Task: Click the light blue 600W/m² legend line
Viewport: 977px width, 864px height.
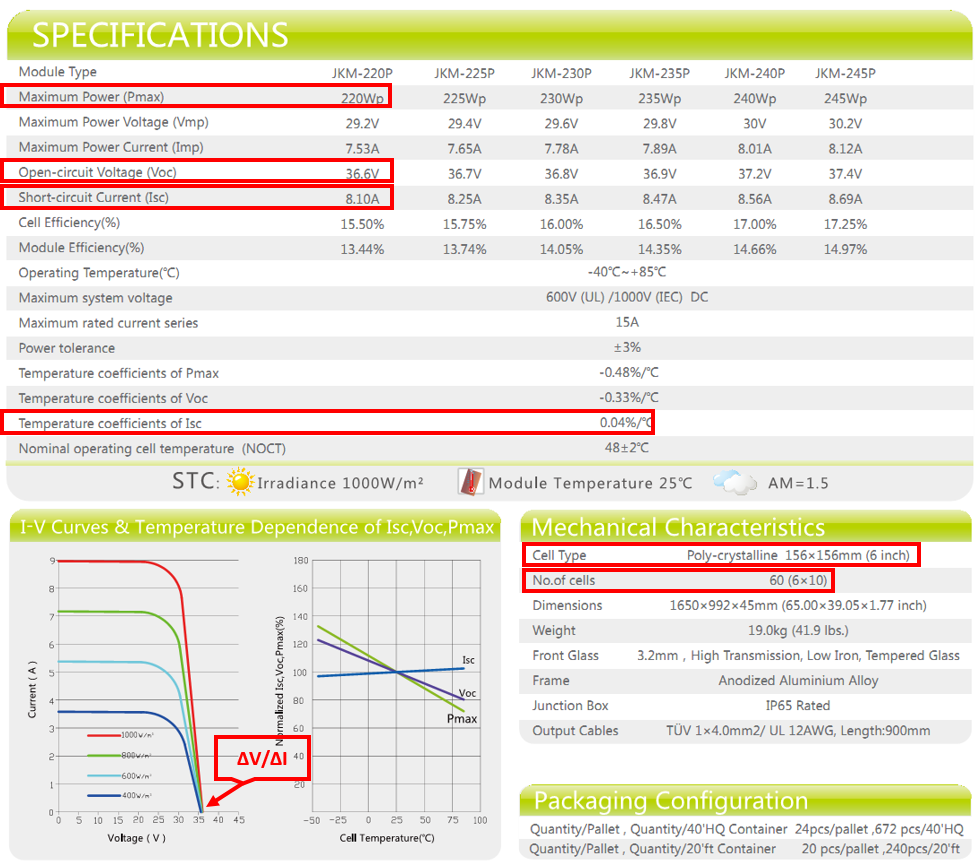Action: coord(104,775)
